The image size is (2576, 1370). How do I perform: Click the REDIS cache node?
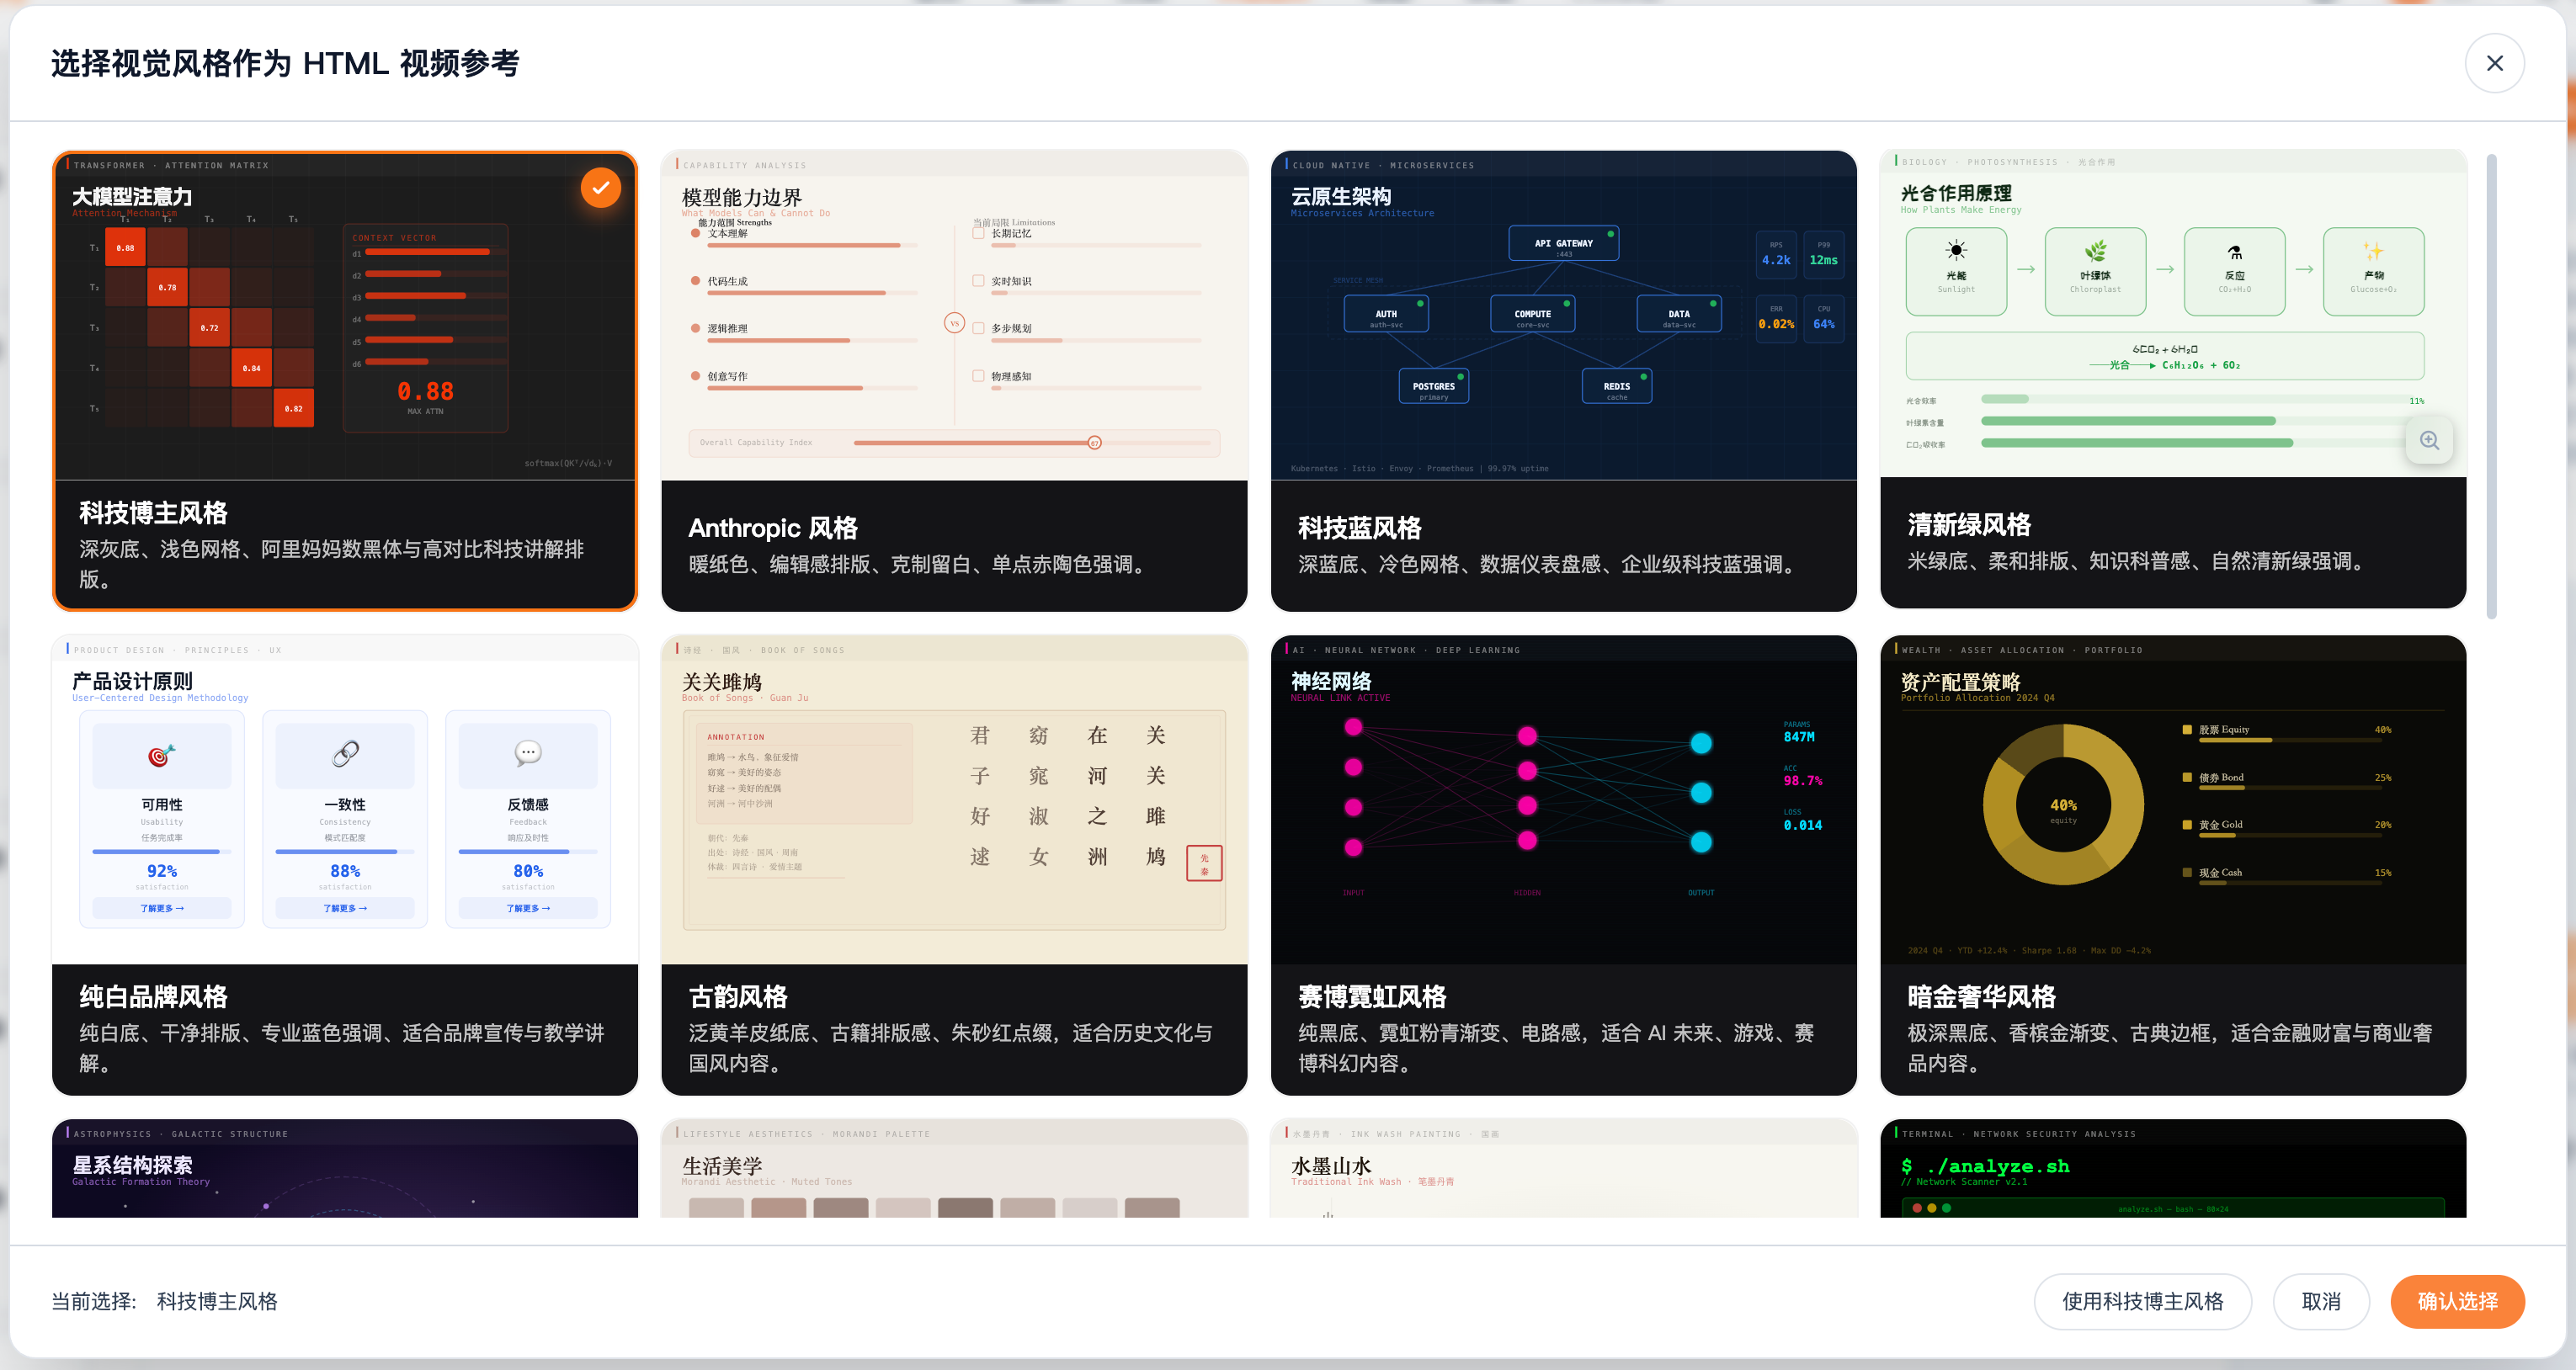[x=1616, y=387]
